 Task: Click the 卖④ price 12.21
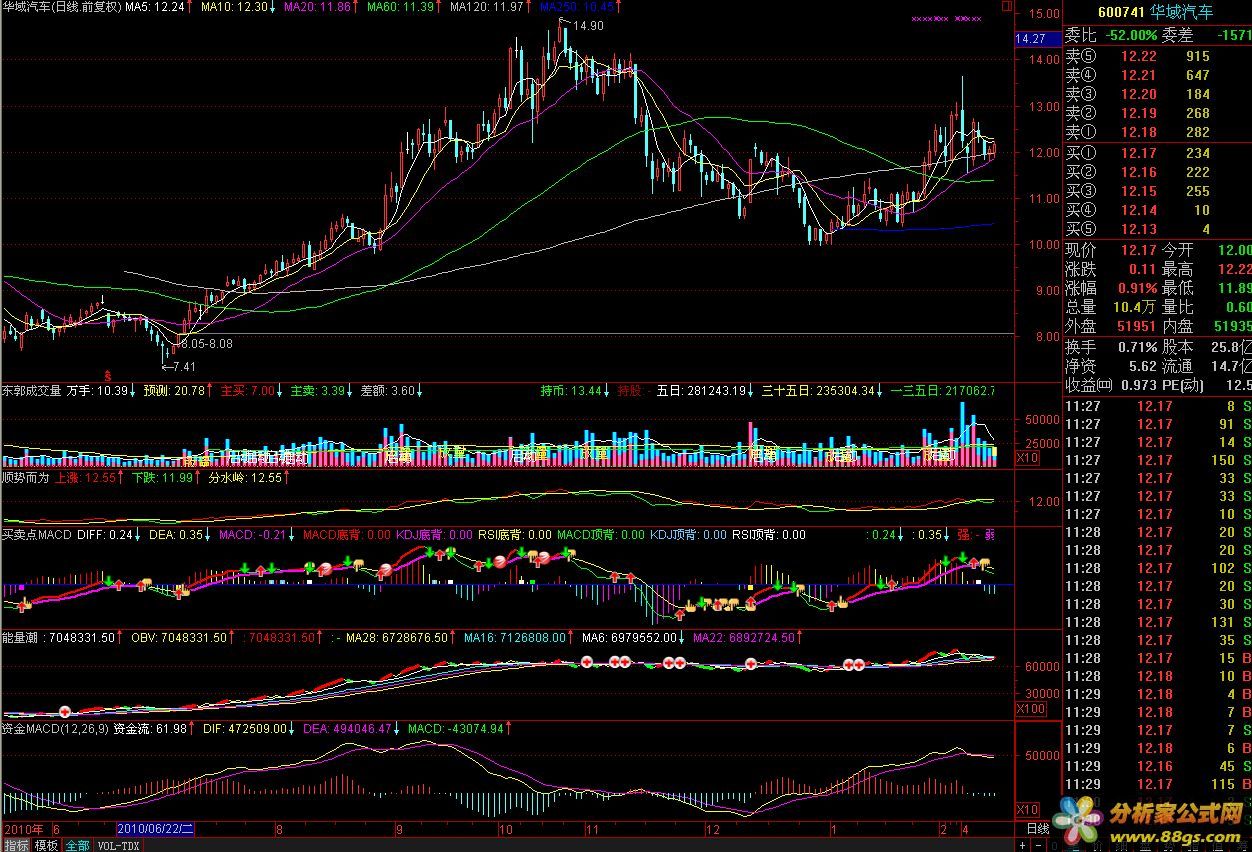1138,75
